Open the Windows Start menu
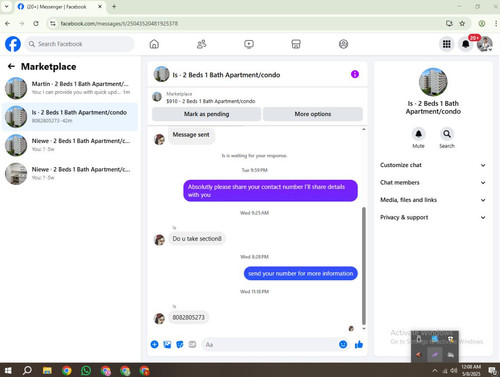 (x=8, y=370)
